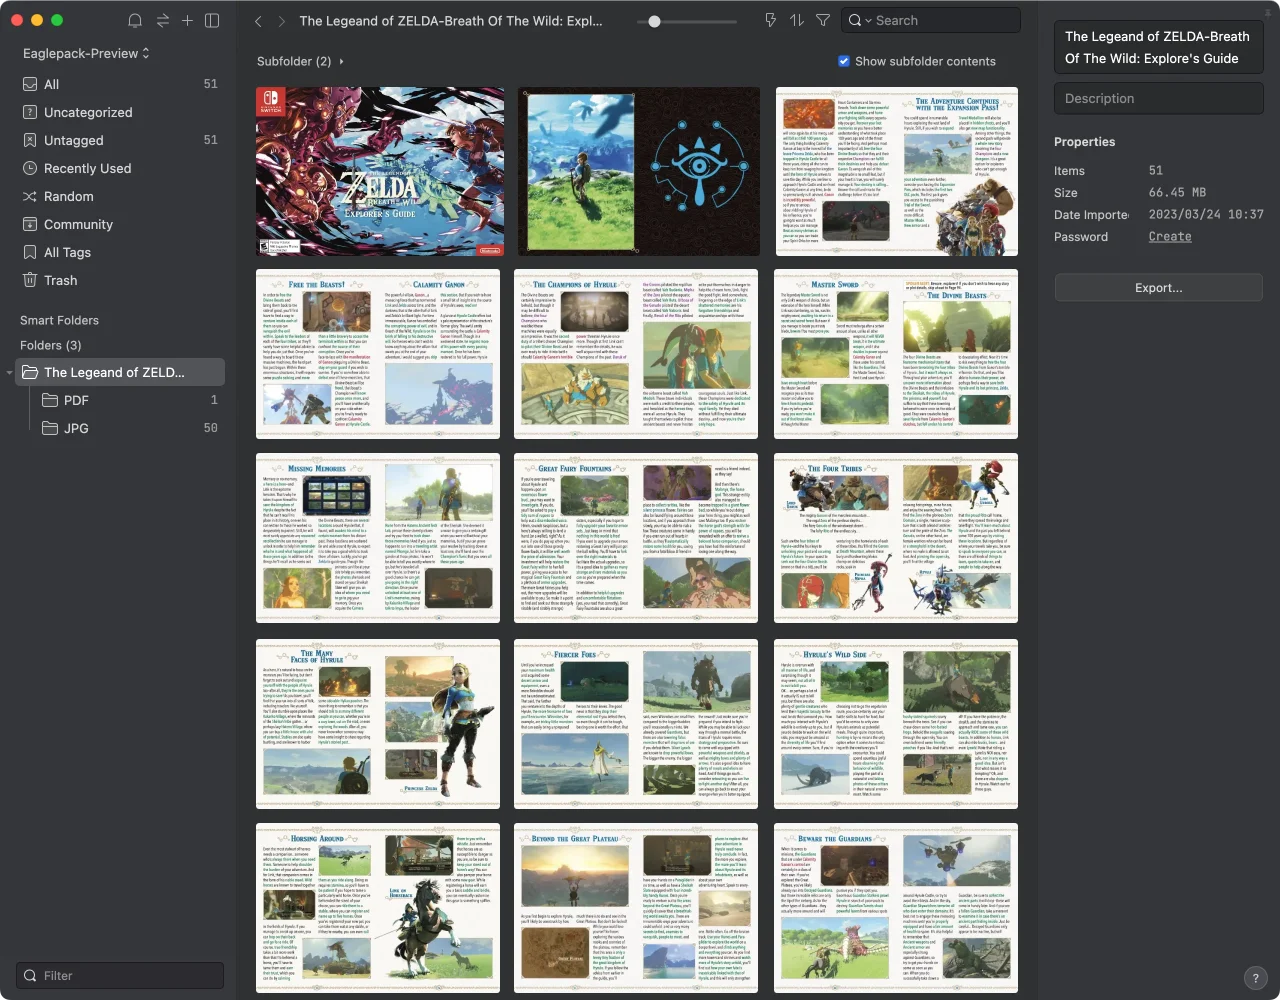Expand the Subfolder (2) arrow

click(x=341, y=61)
